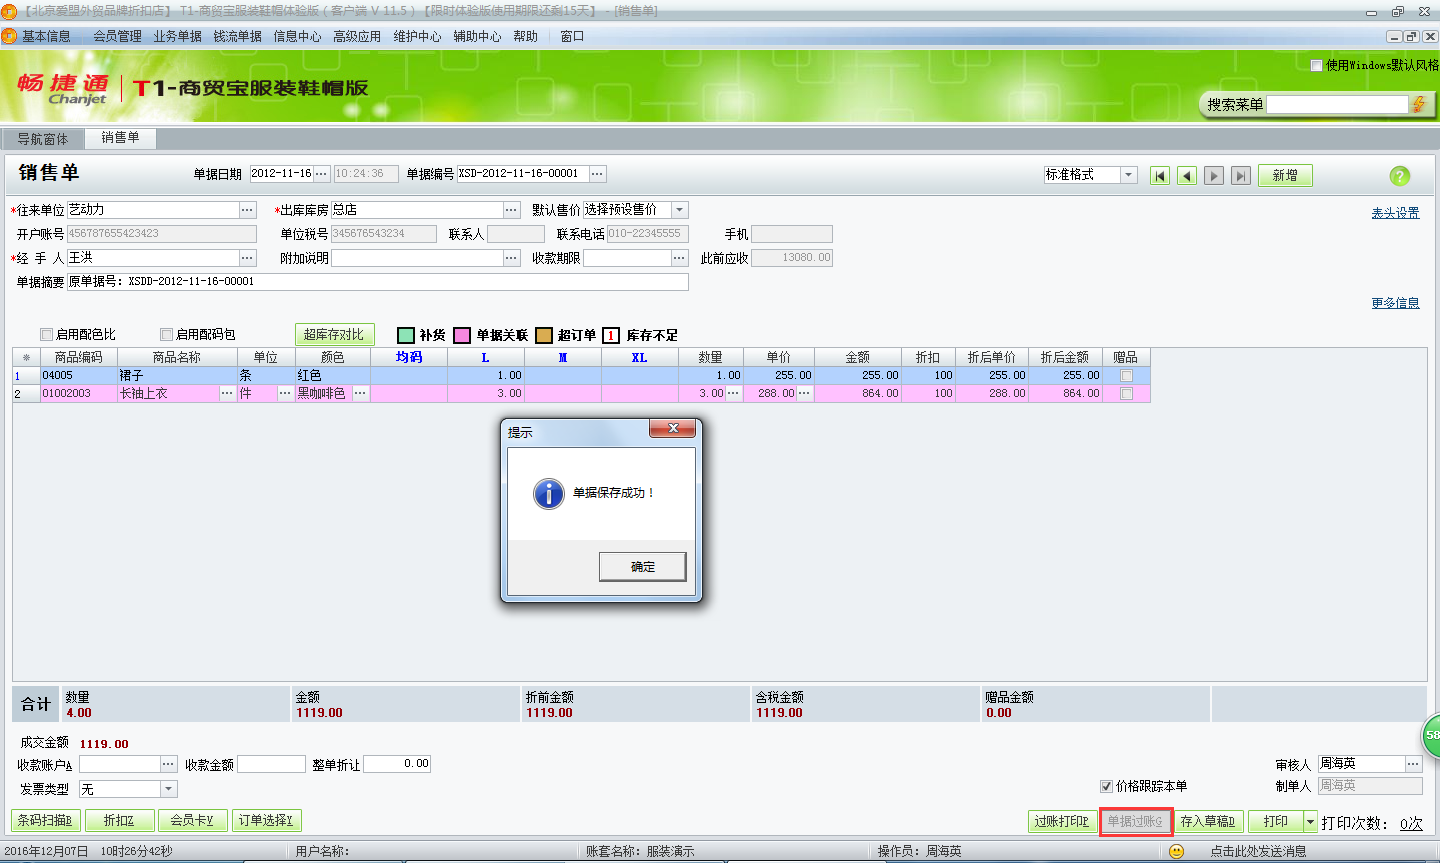Viewport: 1440px width, 863px height.
Task: Open 默认售价 选择预设售价 dropdown
Action: point(679,210)
